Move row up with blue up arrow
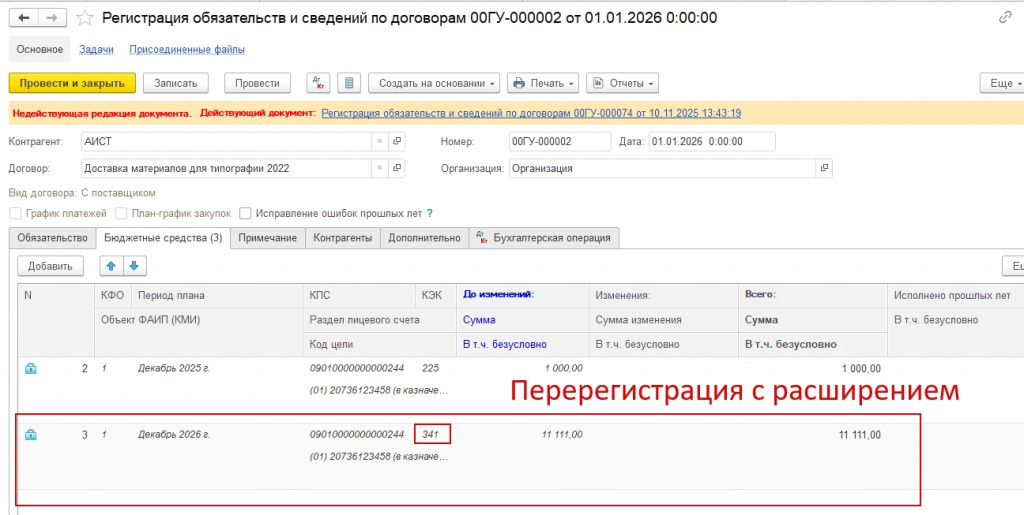The width and height of the screenshot is (1024, 515). (x=111, y=266)
